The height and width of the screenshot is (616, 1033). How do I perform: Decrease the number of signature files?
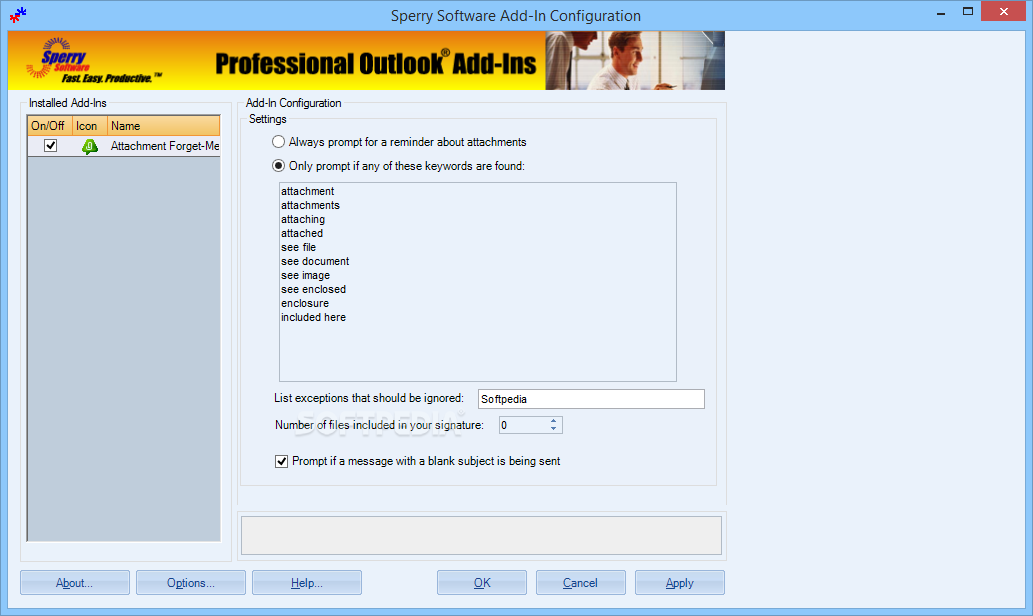click(x=553, y=429)
